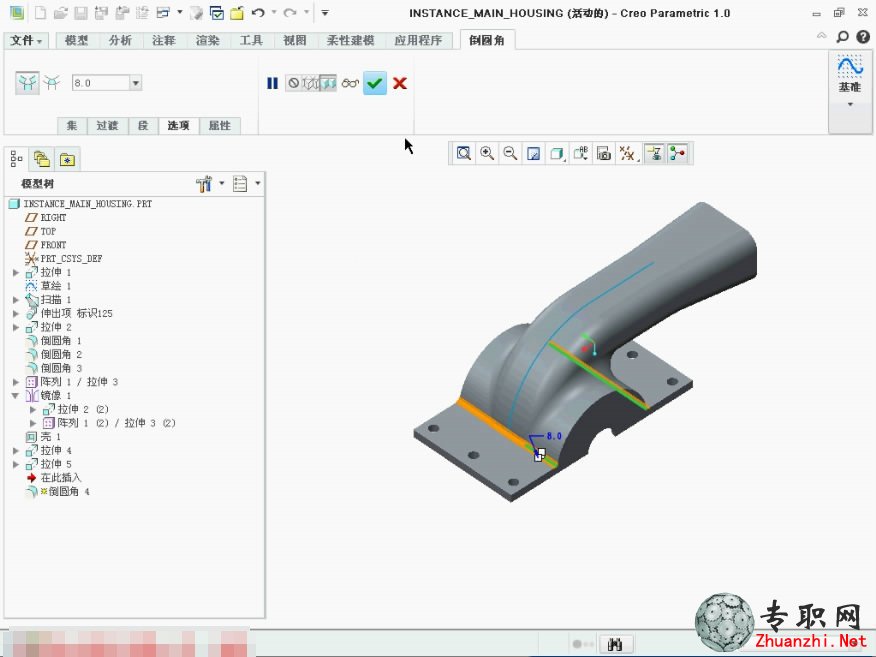Click the New file icon
The image size is (876, 657).
tap(41, 12)
